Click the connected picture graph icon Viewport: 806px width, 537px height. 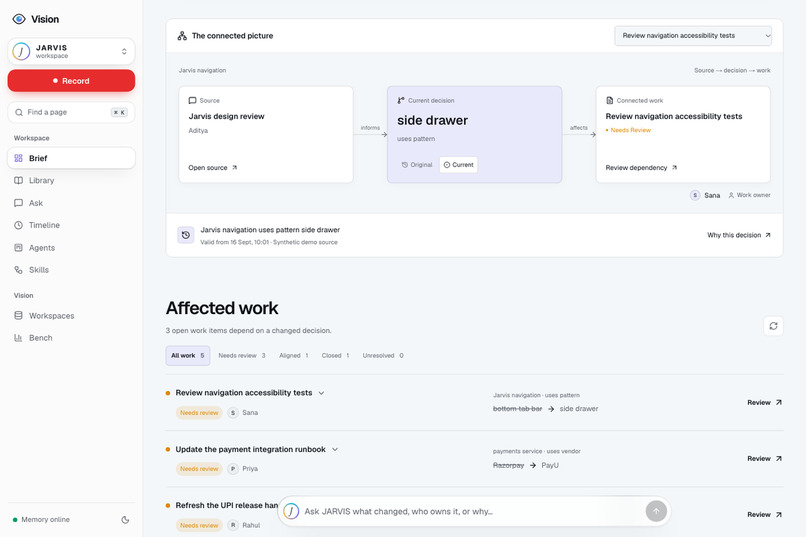pyautogui.click(x=182, y=36)
